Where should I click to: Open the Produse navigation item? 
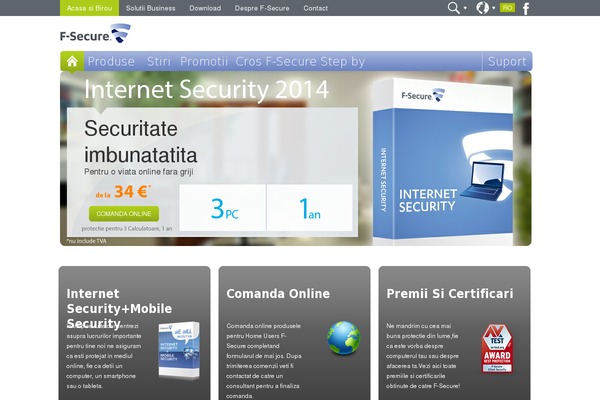[x=111, y=61]
